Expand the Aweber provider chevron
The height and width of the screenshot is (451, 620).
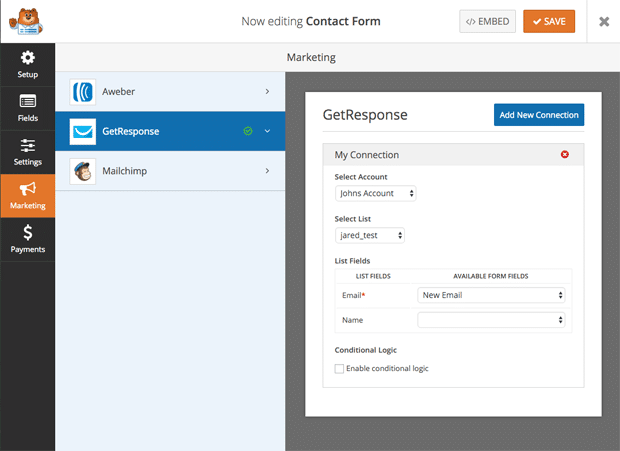[267, 91]
